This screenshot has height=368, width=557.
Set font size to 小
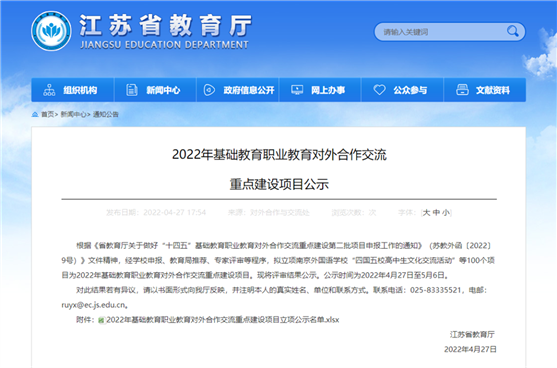[x=446, y=212]
